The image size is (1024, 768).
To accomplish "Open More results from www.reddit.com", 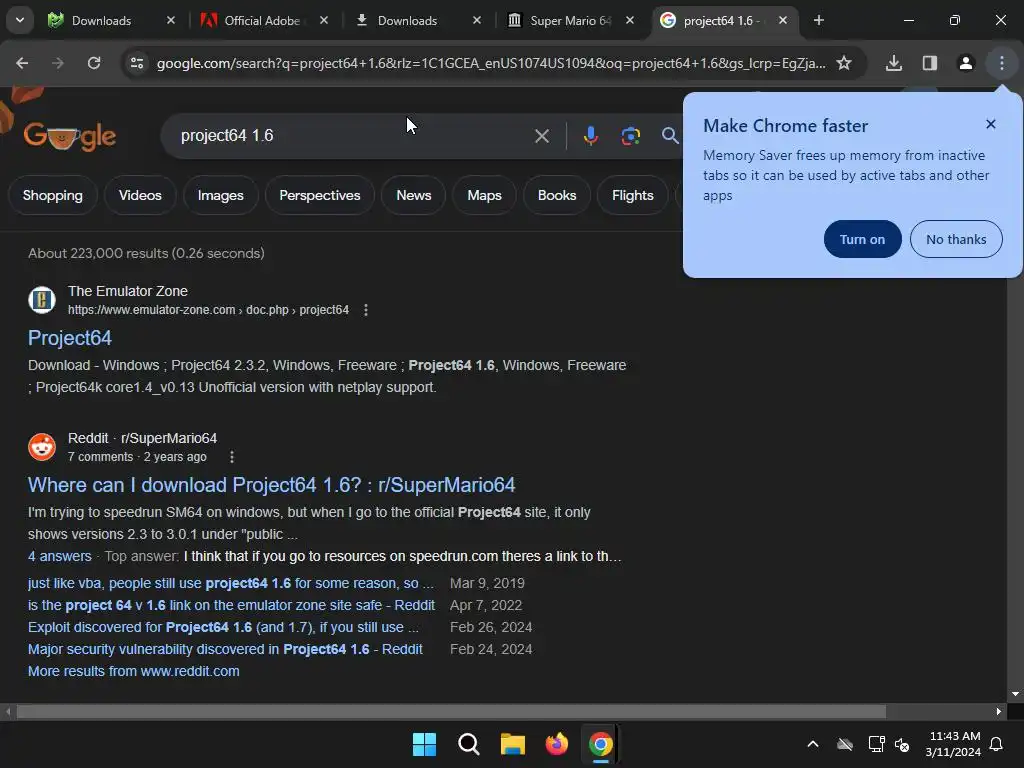I will coord(133,671).
